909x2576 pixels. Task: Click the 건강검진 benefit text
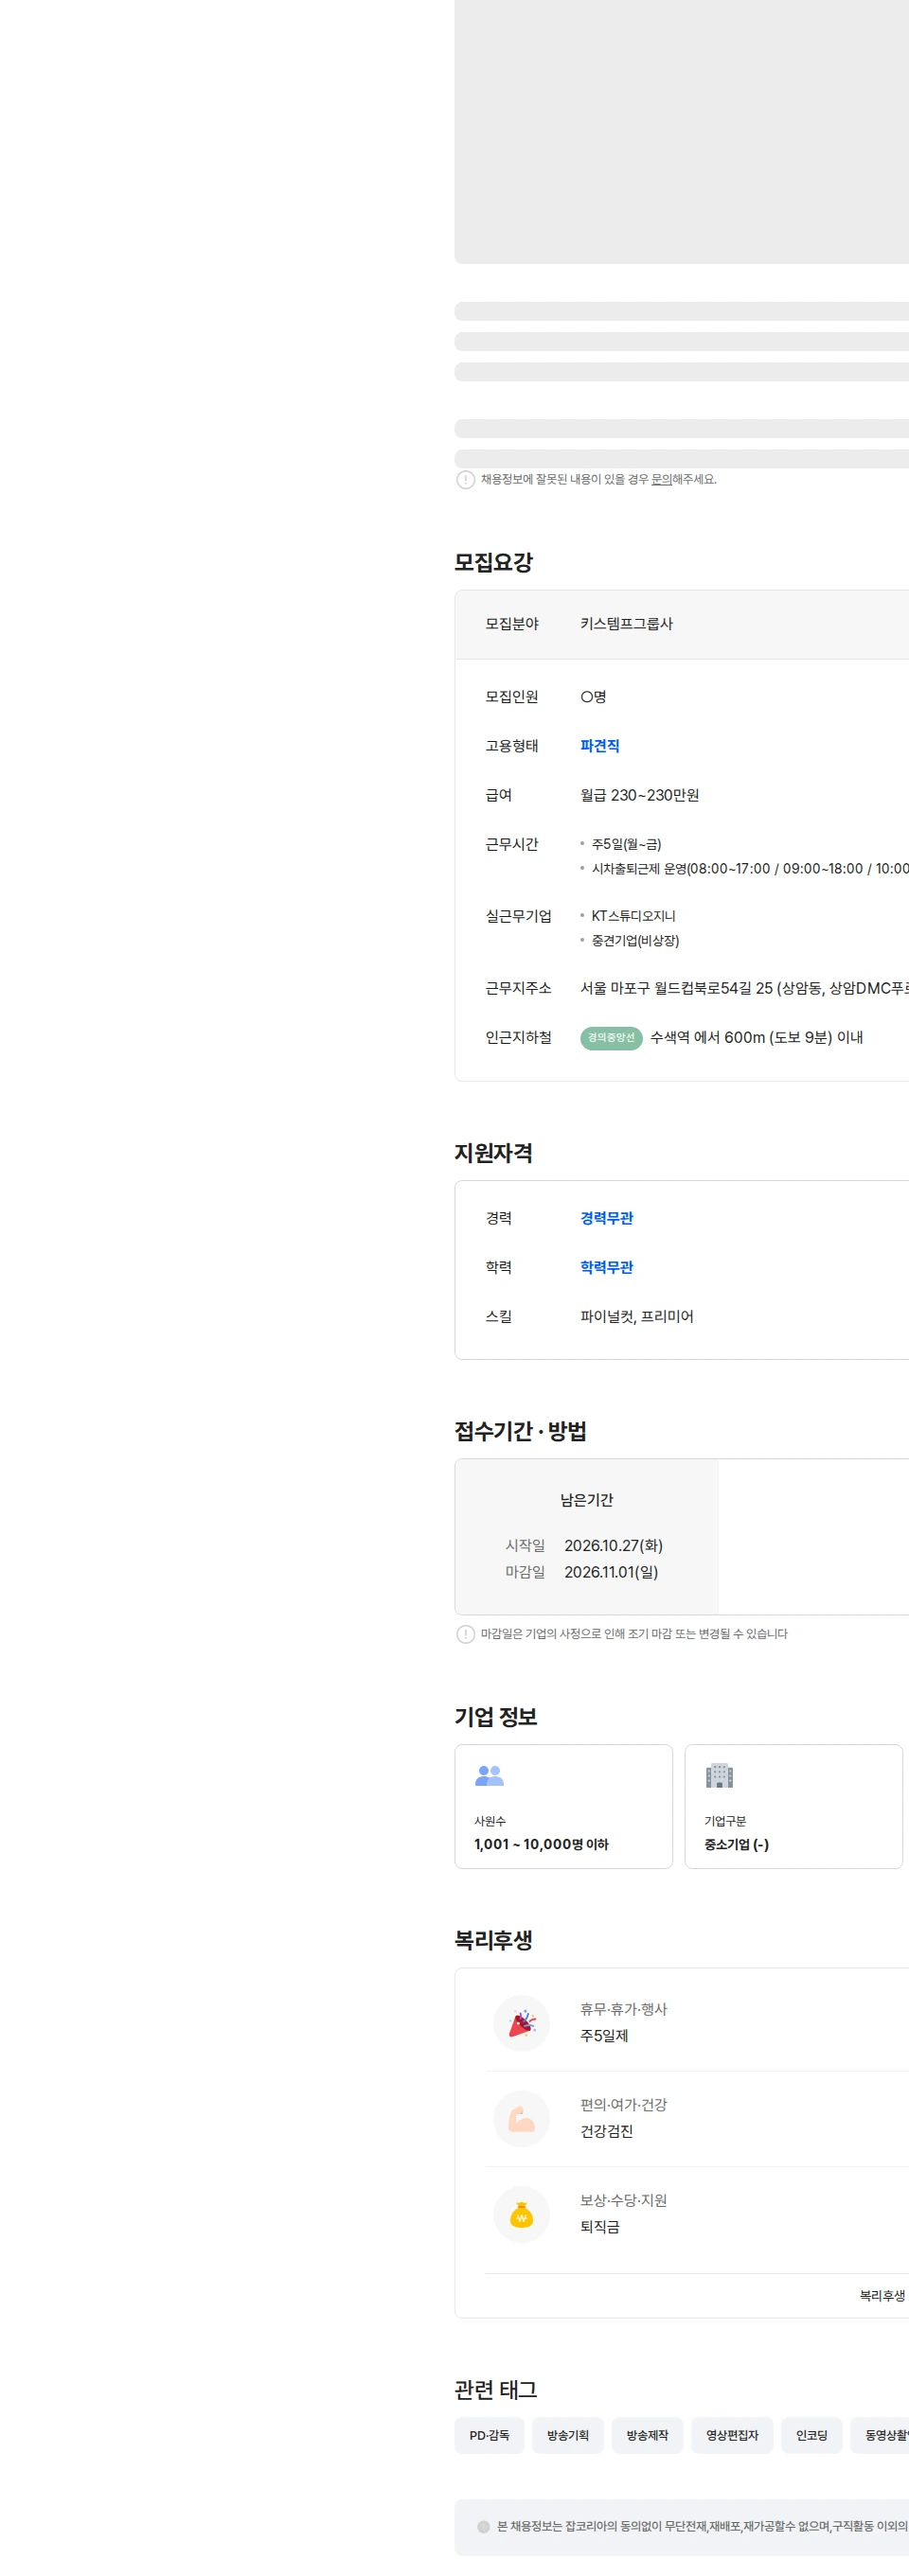pos(606,2131)
